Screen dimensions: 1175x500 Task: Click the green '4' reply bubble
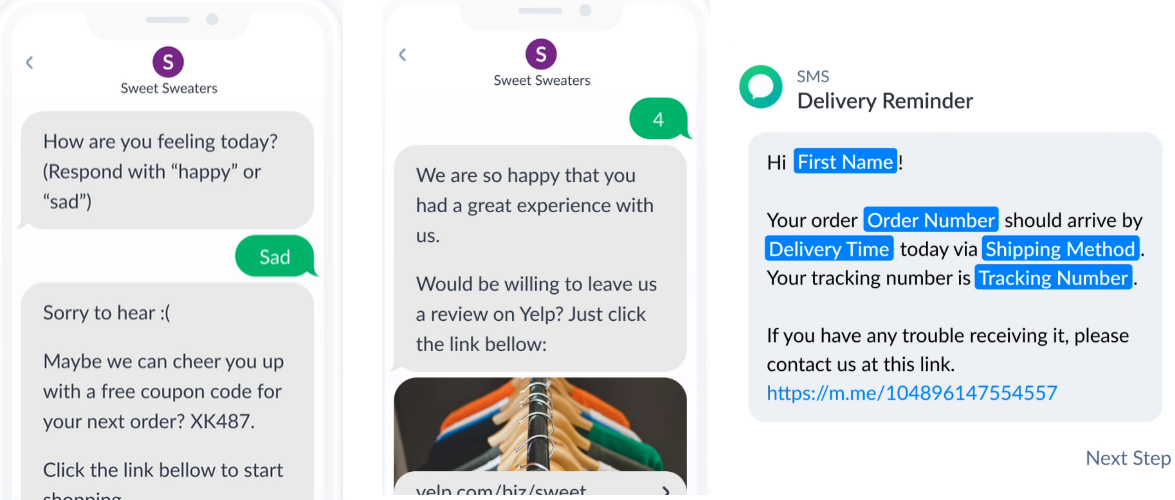click(660, 120)
